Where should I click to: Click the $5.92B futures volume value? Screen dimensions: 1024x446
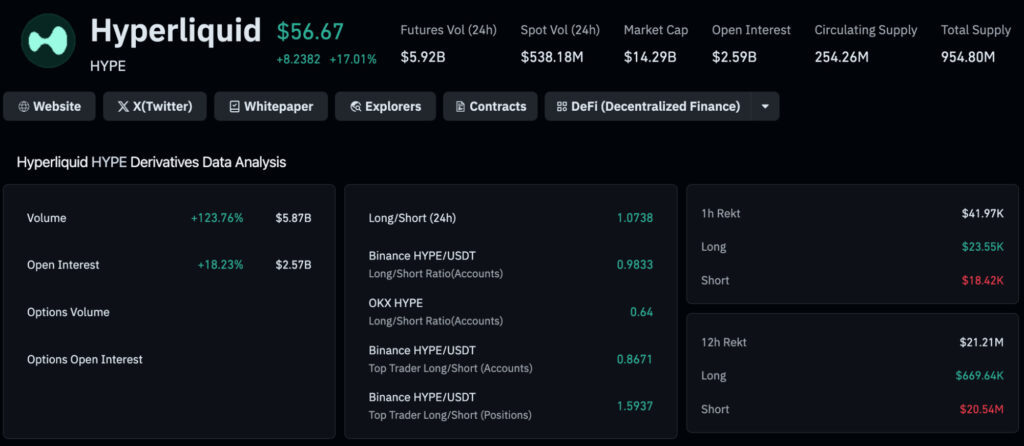coord(423,57)
